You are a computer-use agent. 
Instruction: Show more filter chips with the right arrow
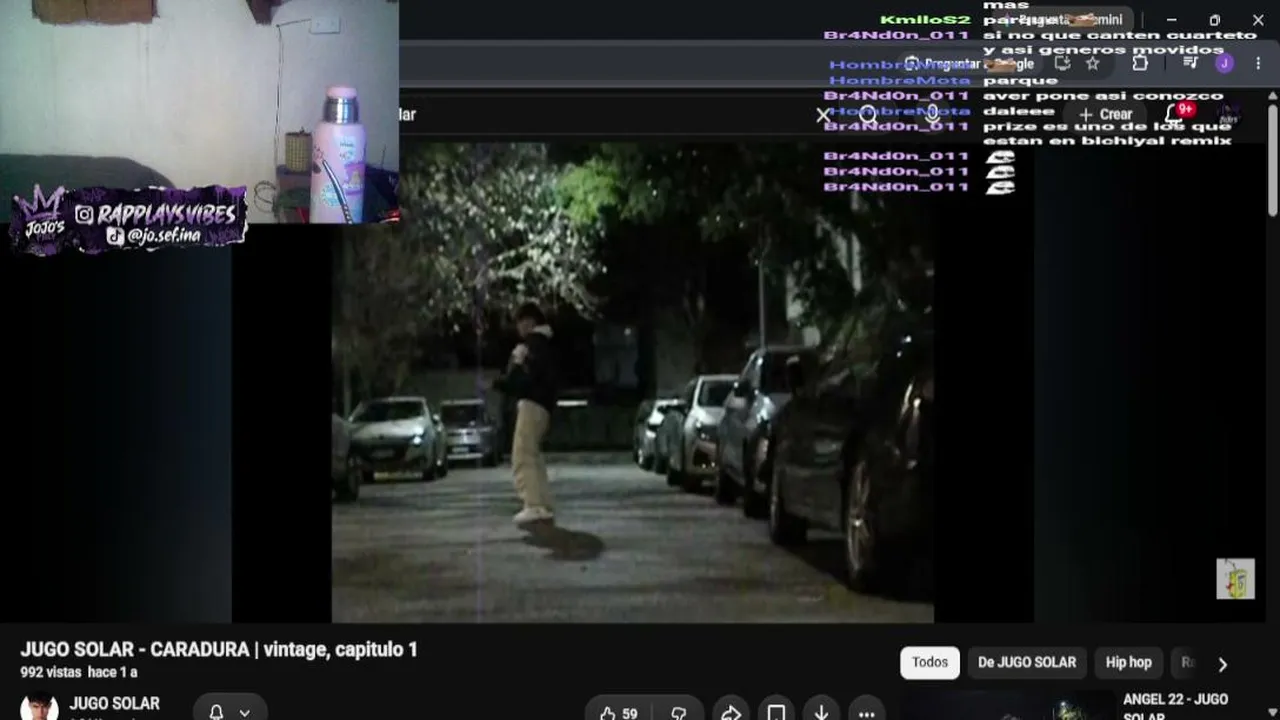pyautogui.click(x=1222, y=663)
